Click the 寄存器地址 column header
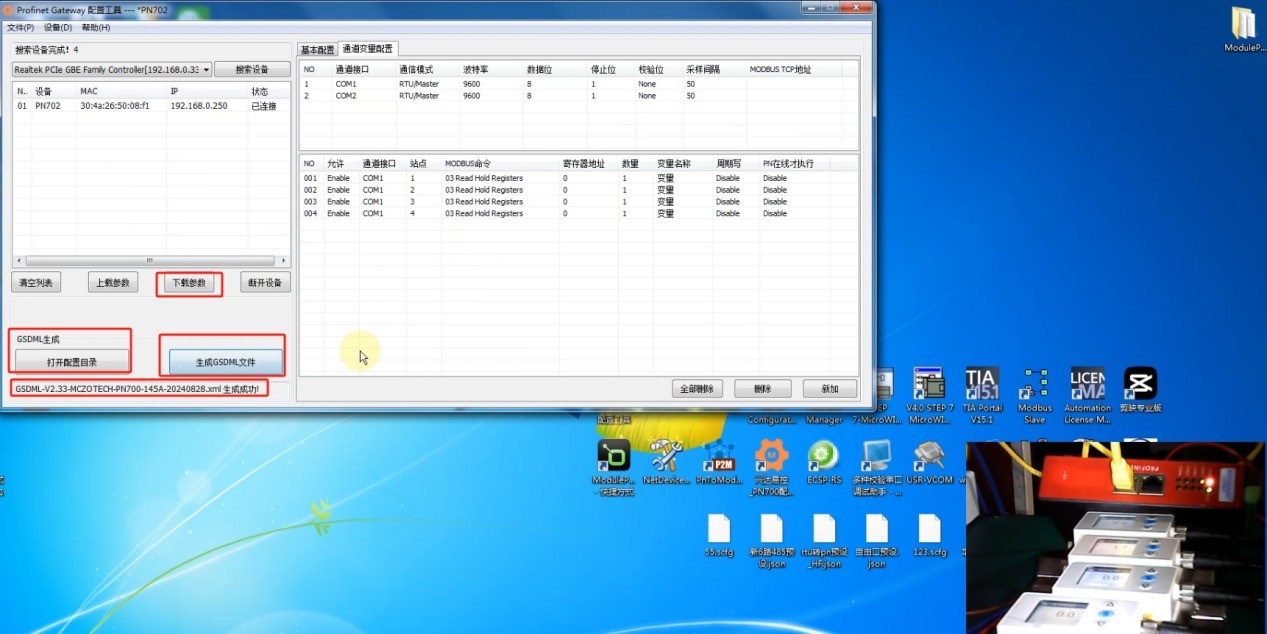 (589, 163)
